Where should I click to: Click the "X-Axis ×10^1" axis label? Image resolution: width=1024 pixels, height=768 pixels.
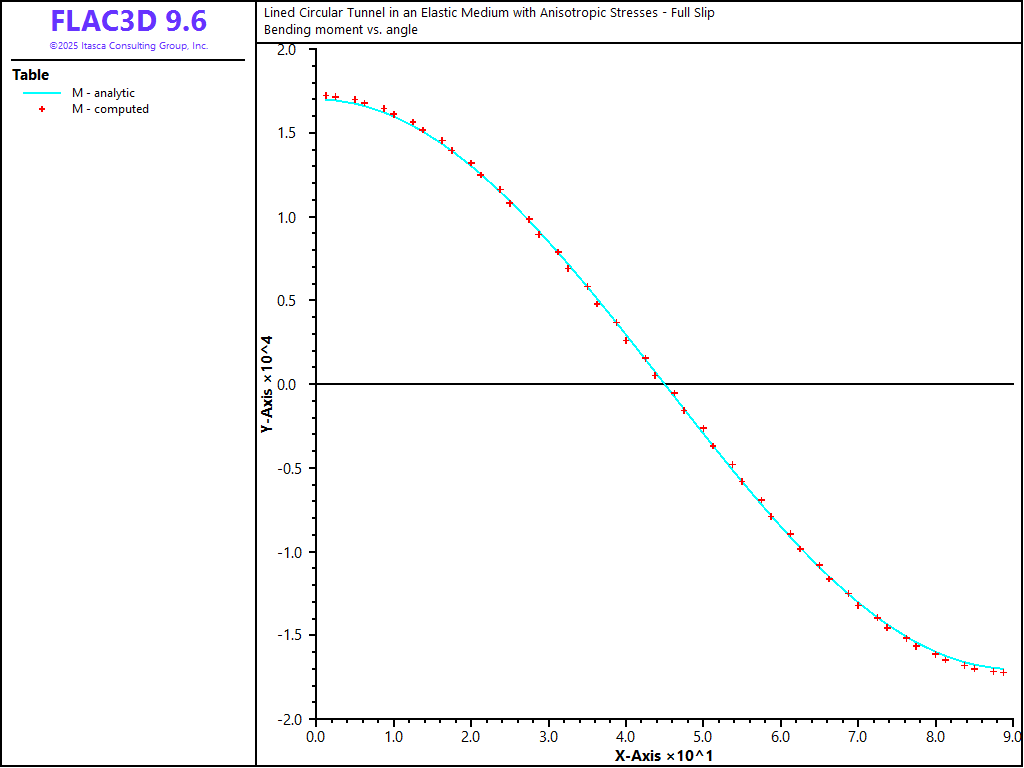(x=664, y=755)
